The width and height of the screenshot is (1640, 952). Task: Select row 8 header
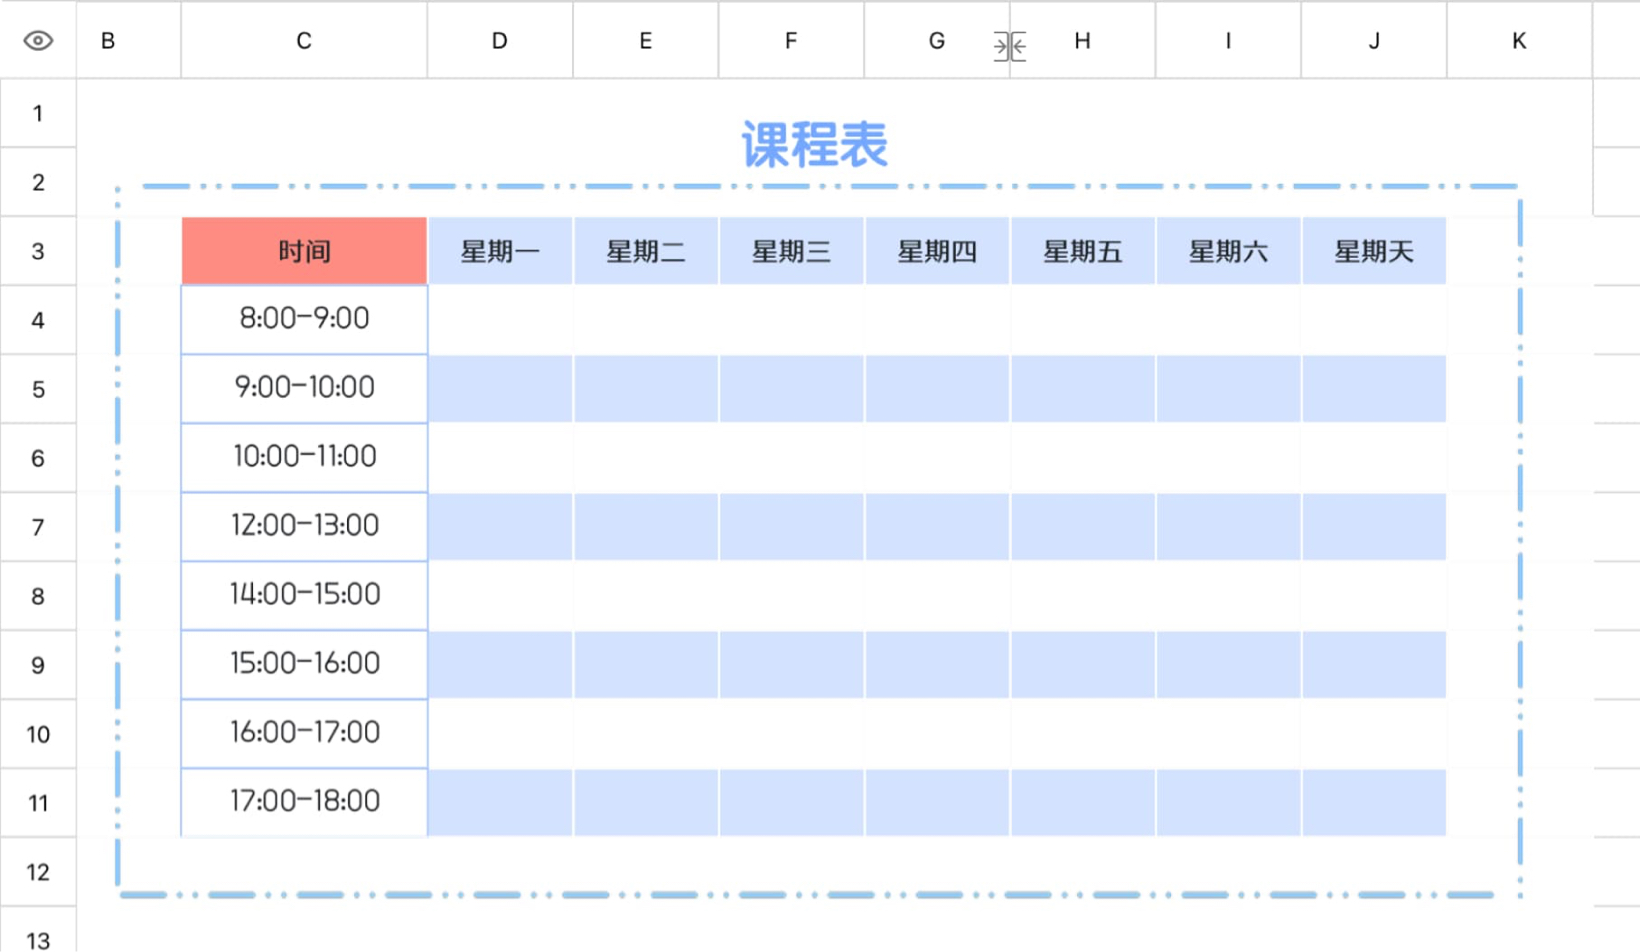pos(38,596)
